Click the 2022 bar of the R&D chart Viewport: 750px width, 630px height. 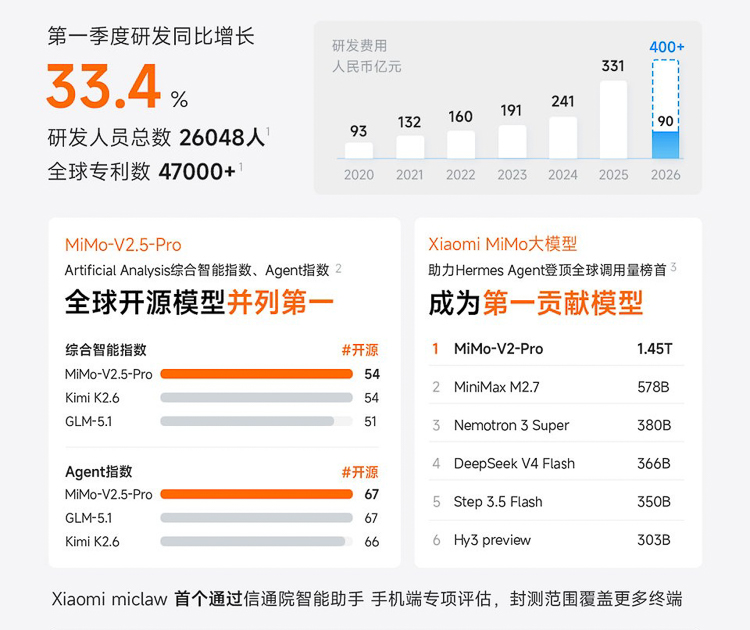(461, 144)
